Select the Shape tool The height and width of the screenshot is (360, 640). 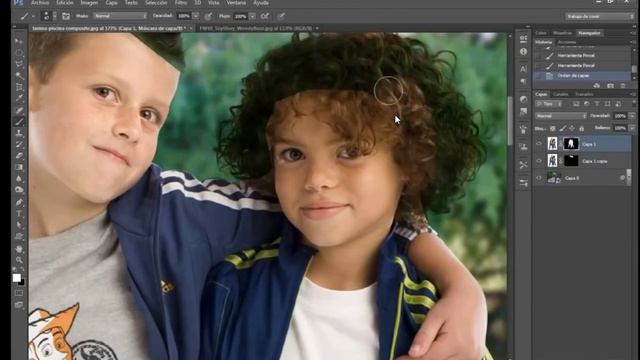tap(19, 236)
